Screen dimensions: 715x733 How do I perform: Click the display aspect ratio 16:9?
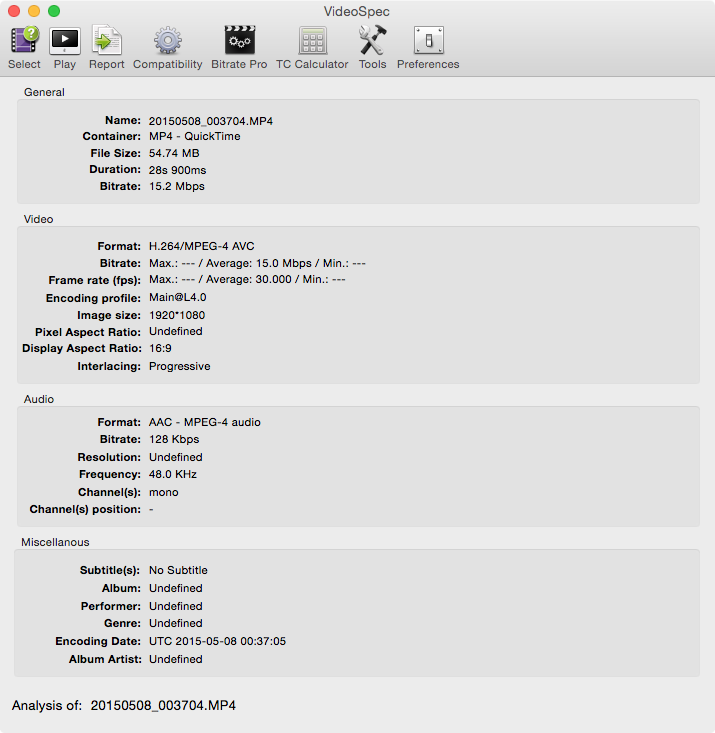coord(160,348)
